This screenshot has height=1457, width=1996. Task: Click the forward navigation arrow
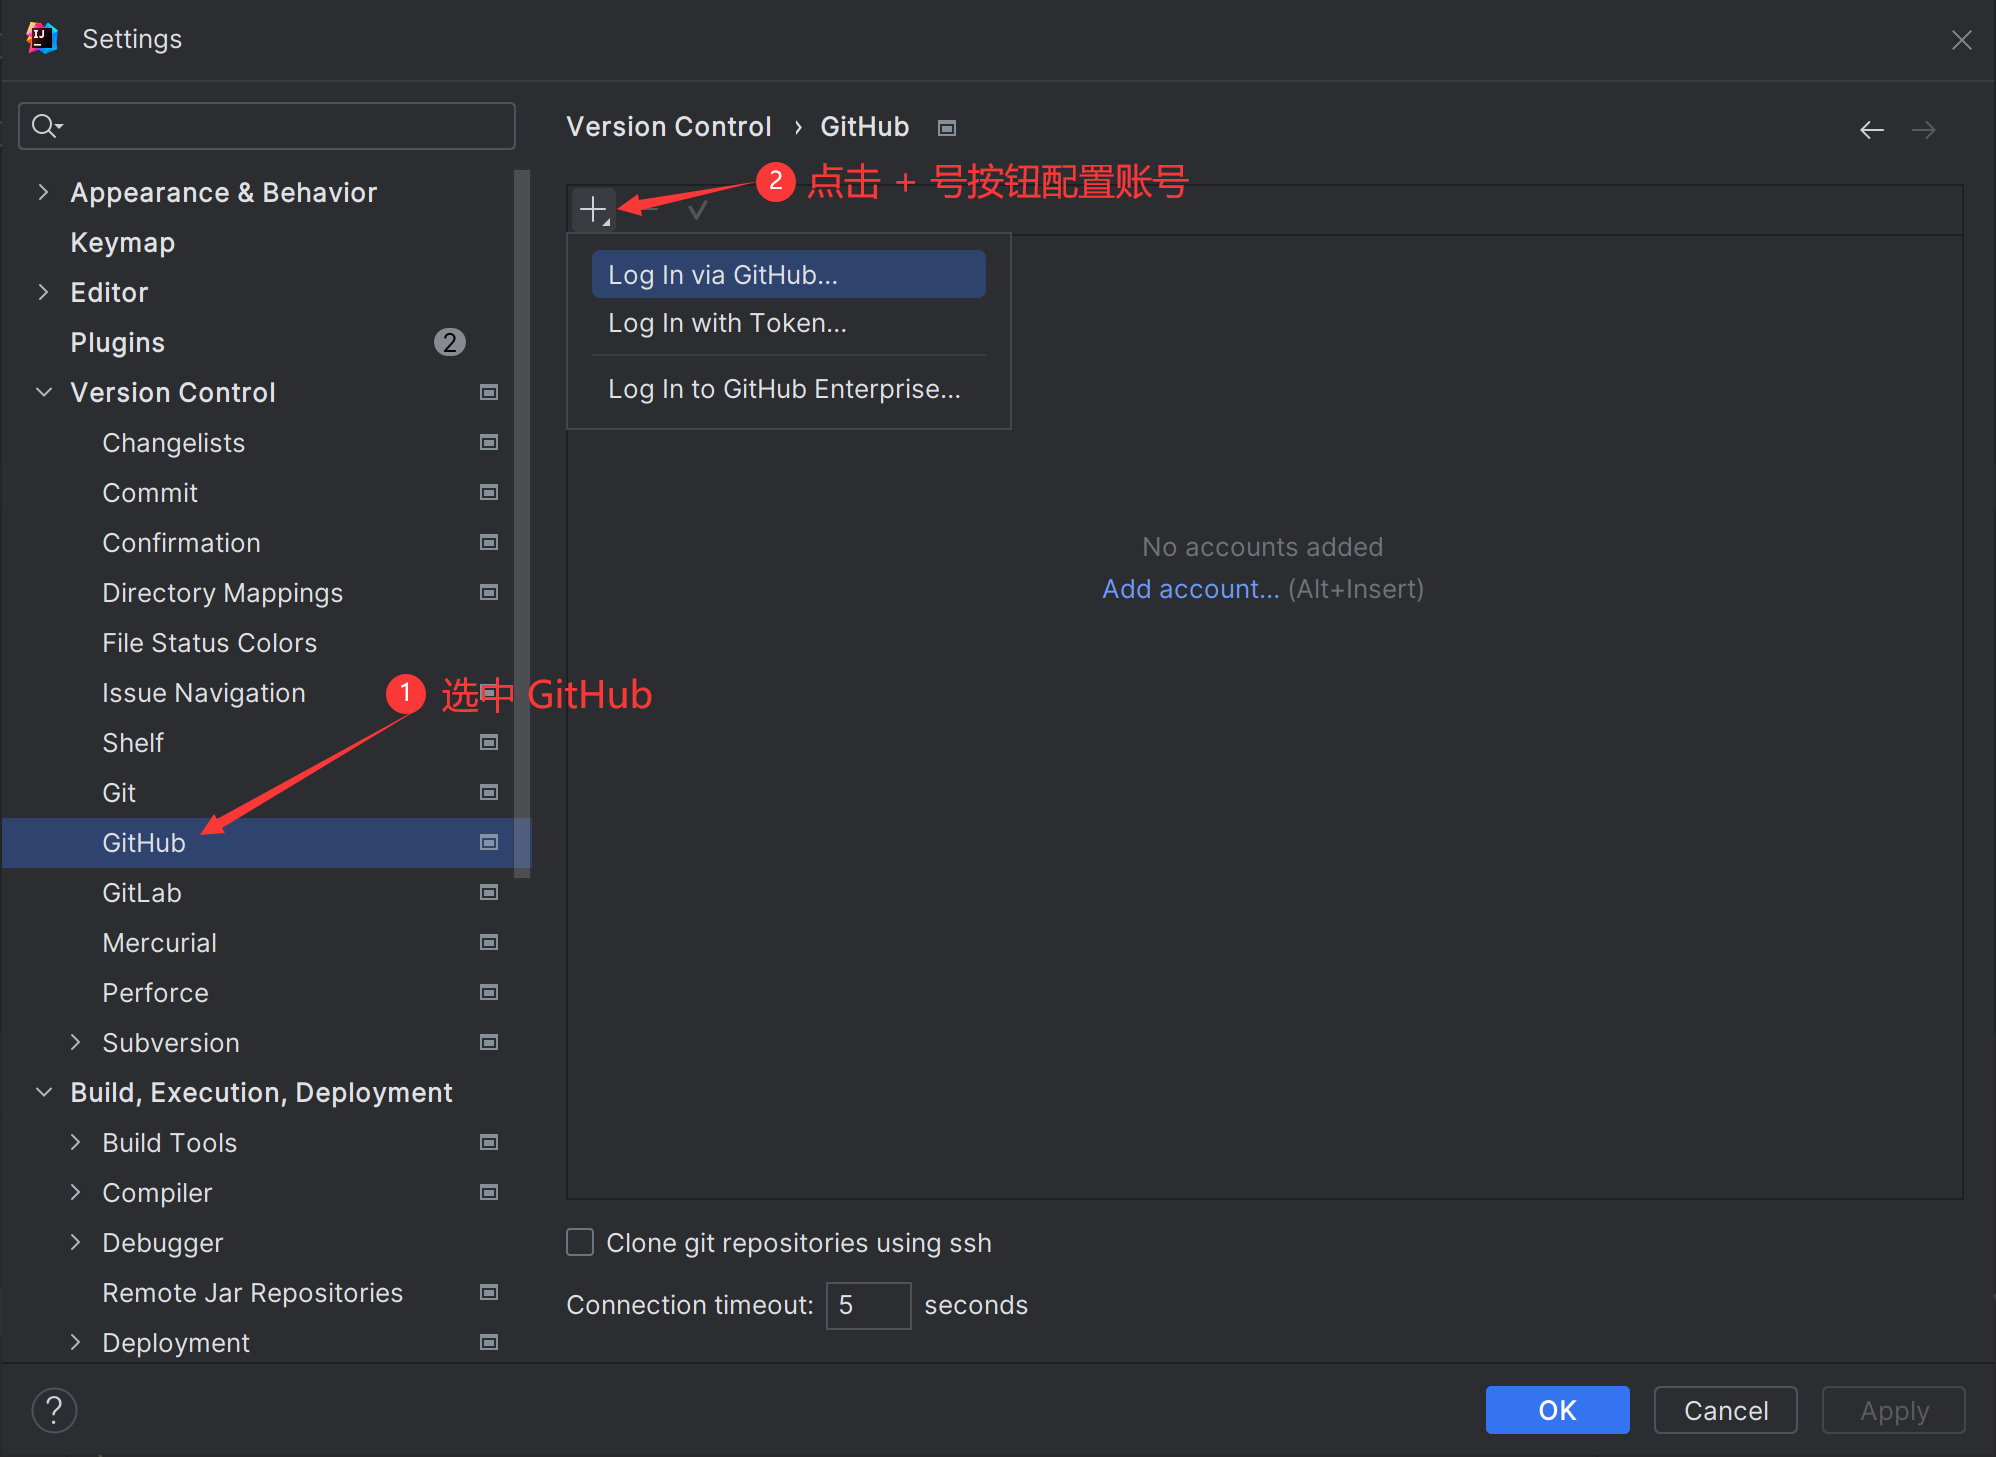tap(1923, 130)
